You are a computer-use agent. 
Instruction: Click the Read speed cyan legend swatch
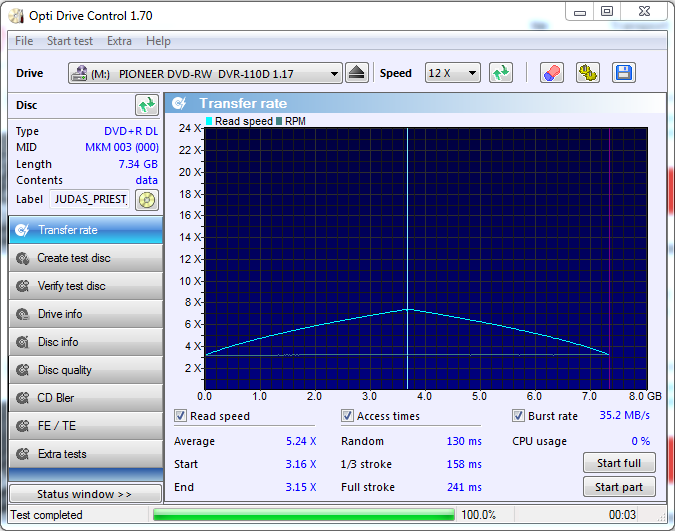209,121
